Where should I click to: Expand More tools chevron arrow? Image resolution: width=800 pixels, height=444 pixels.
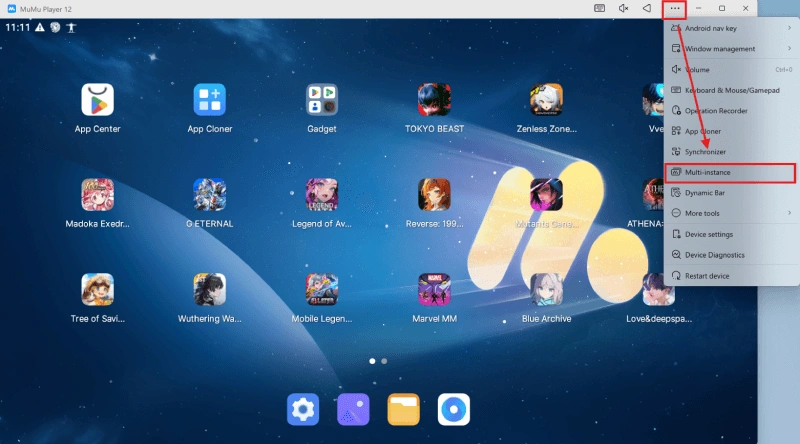[x=789, y=213]
